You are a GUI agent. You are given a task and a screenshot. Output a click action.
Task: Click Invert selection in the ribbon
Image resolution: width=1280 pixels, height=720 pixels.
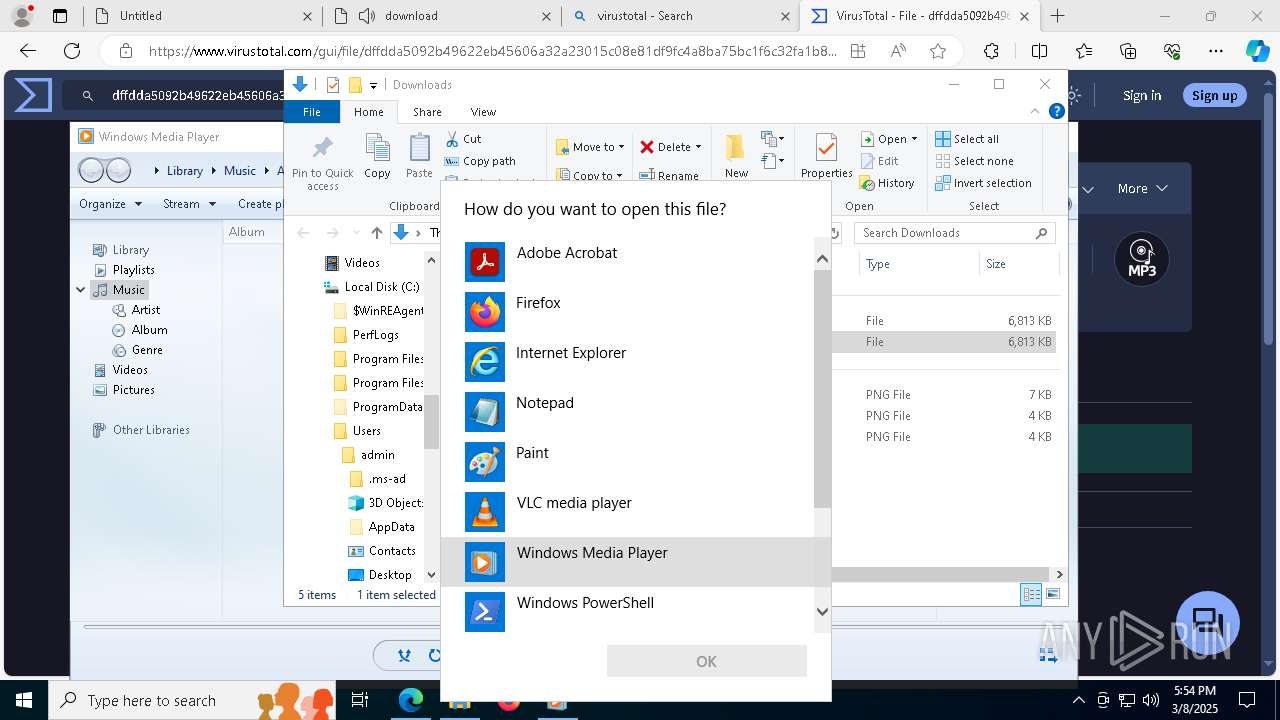click(x=983, y=183)
